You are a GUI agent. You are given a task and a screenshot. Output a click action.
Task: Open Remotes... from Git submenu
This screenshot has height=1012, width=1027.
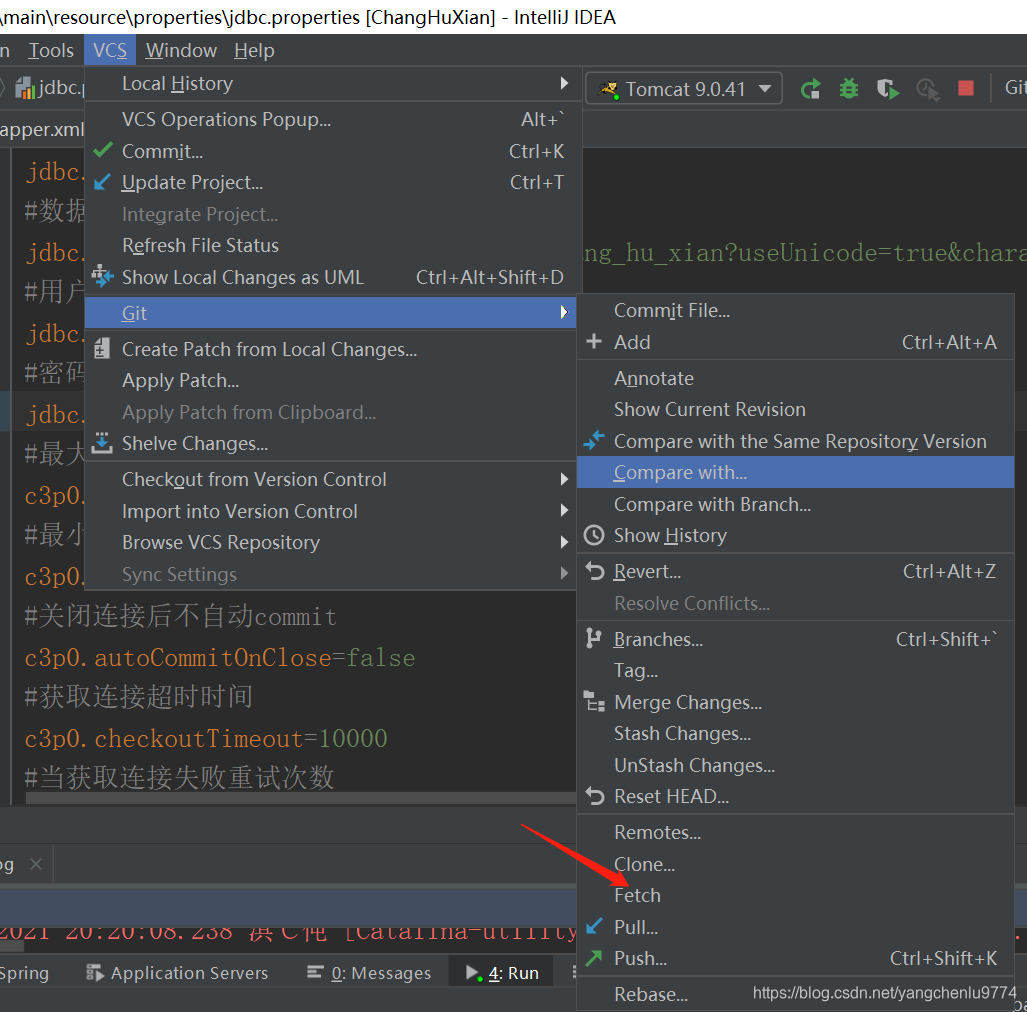click(796, 833)
